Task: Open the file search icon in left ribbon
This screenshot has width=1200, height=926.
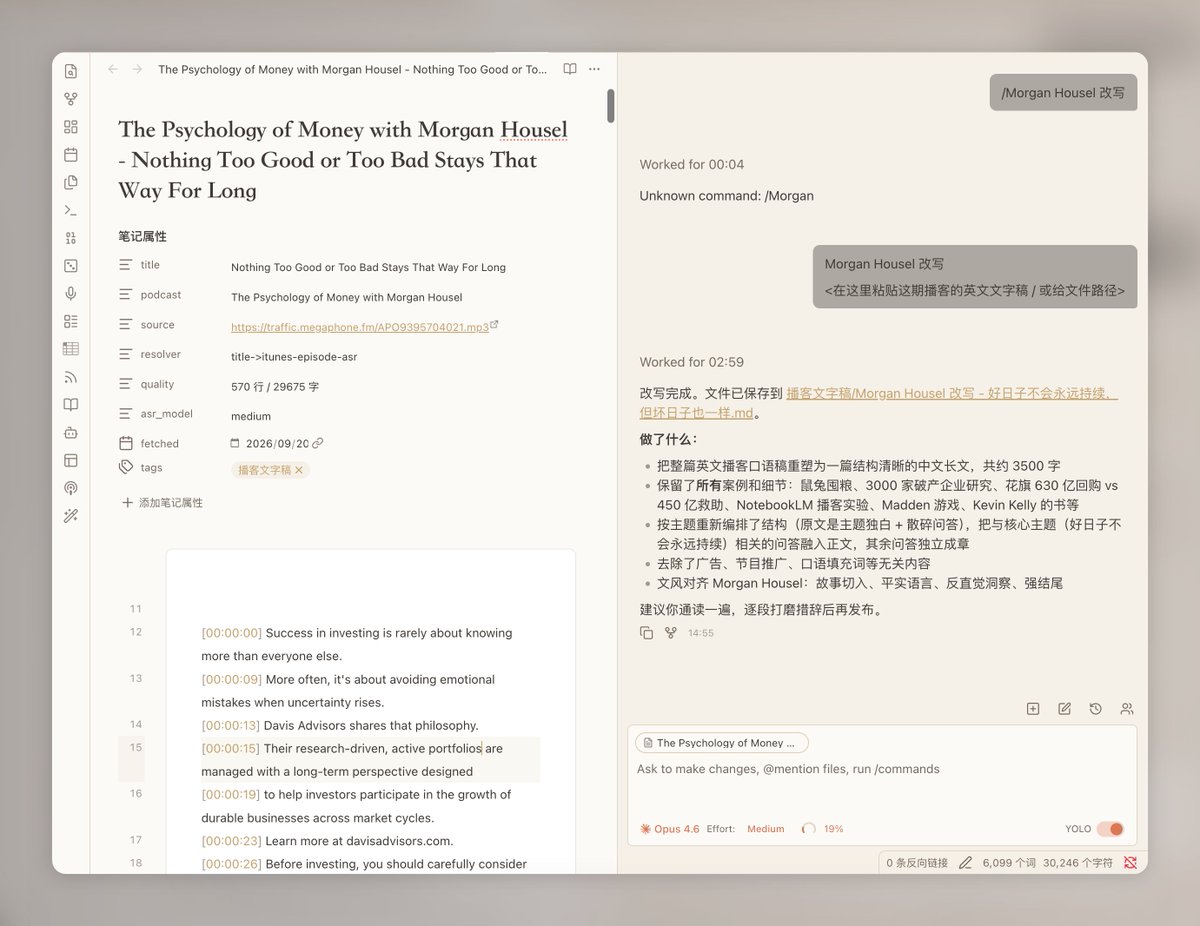Action: (x=71, y=71)
